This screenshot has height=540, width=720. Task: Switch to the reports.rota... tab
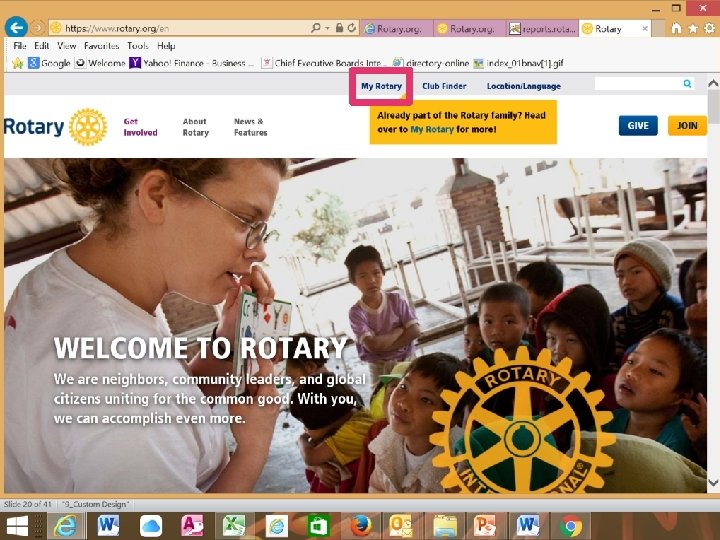[x=542, y=28]
